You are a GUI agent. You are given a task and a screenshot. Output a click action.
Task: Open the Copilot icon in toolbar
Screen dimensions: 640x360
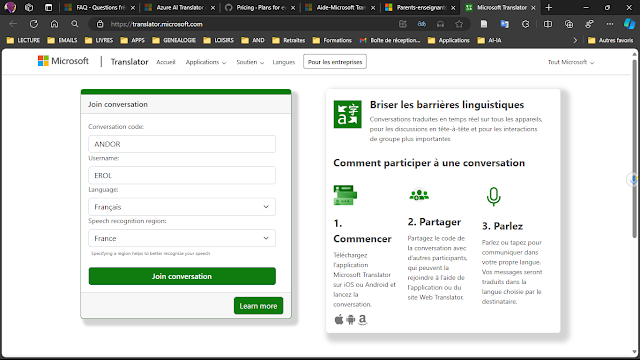click(x=629, y=24)
